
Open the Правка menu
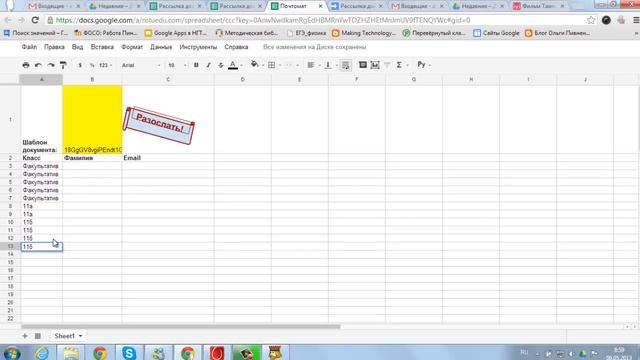click(54, 47)
